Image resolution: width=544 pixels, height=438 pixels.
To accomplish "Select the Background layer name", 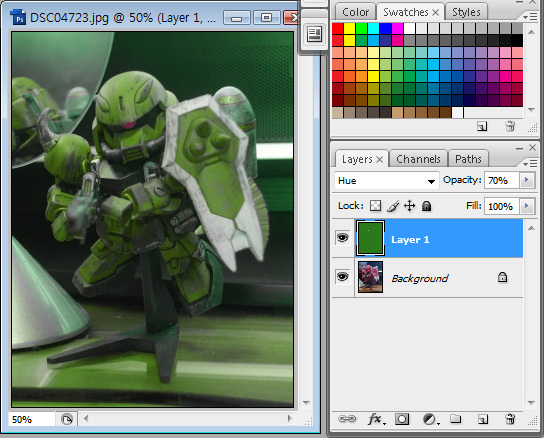I will [x=420, y=278].
